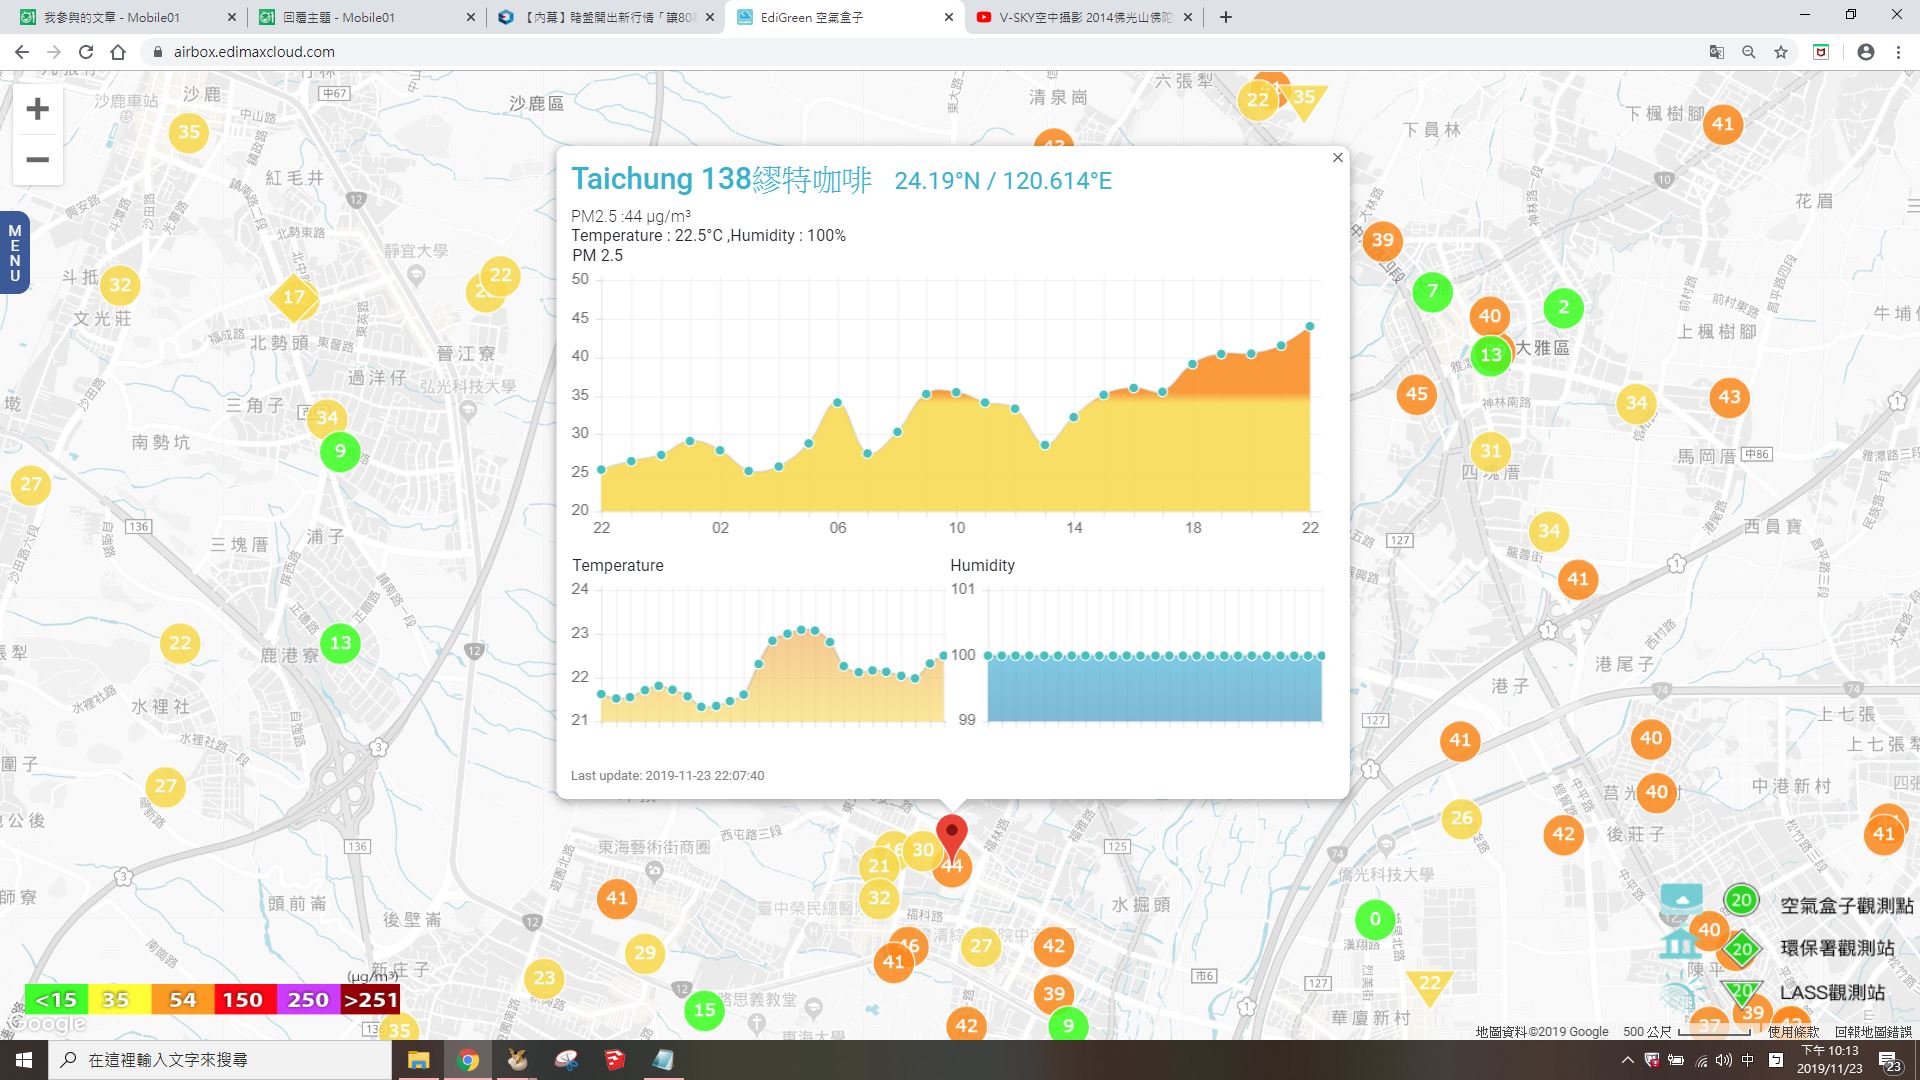The height and width of the screenshot is (1080, 1920).
Task: Open the browser home page
Action: click(118, 52)
